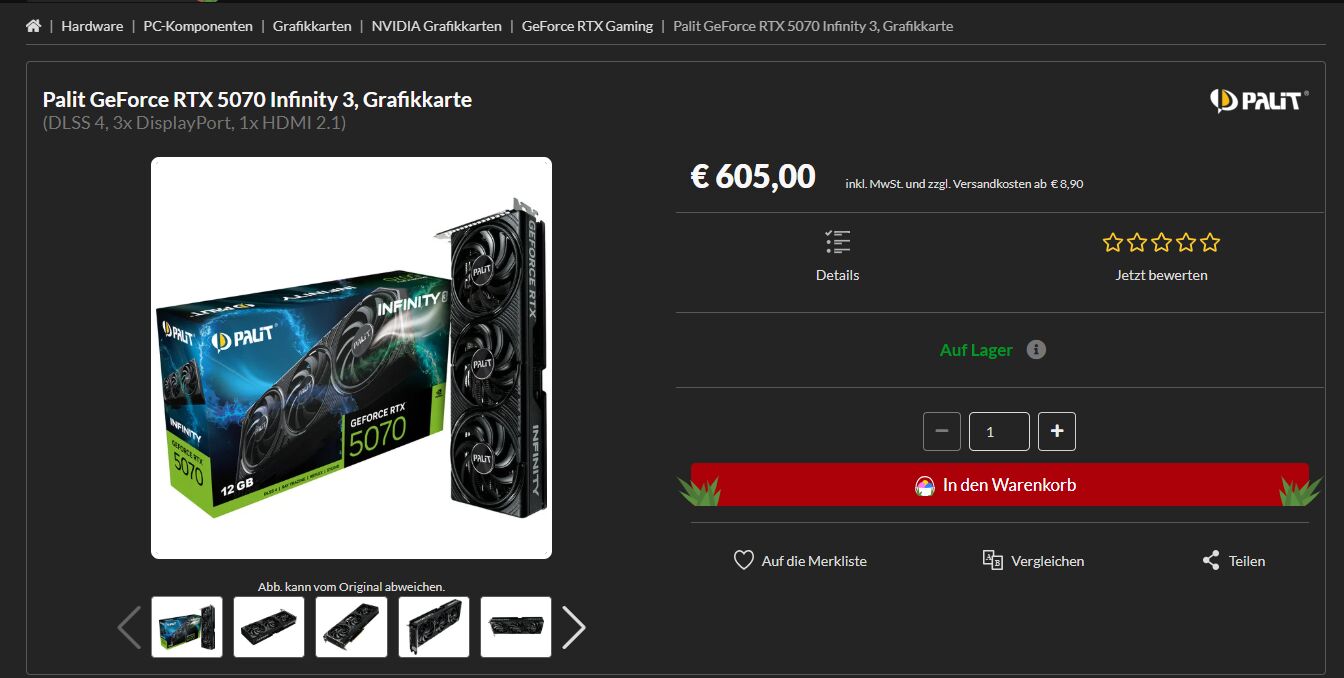Show next thumbnails with right arrow
1344x678 pixels.
pos(573,627)
